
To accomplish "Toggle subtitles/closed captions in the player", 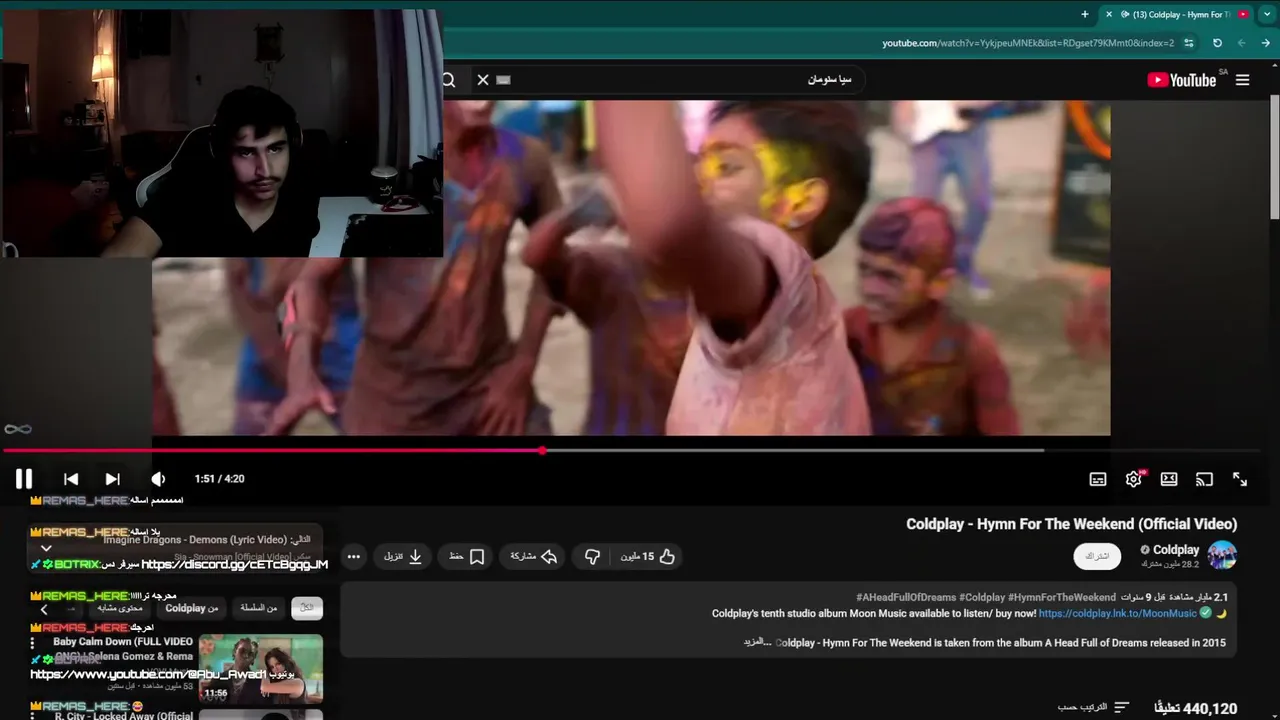I will (x=1098, y=479).
